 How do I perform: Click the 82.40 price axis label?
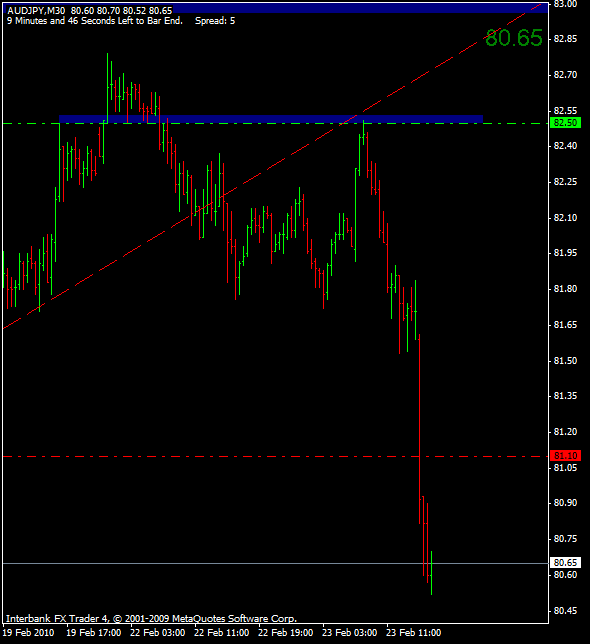click(565, 146)
